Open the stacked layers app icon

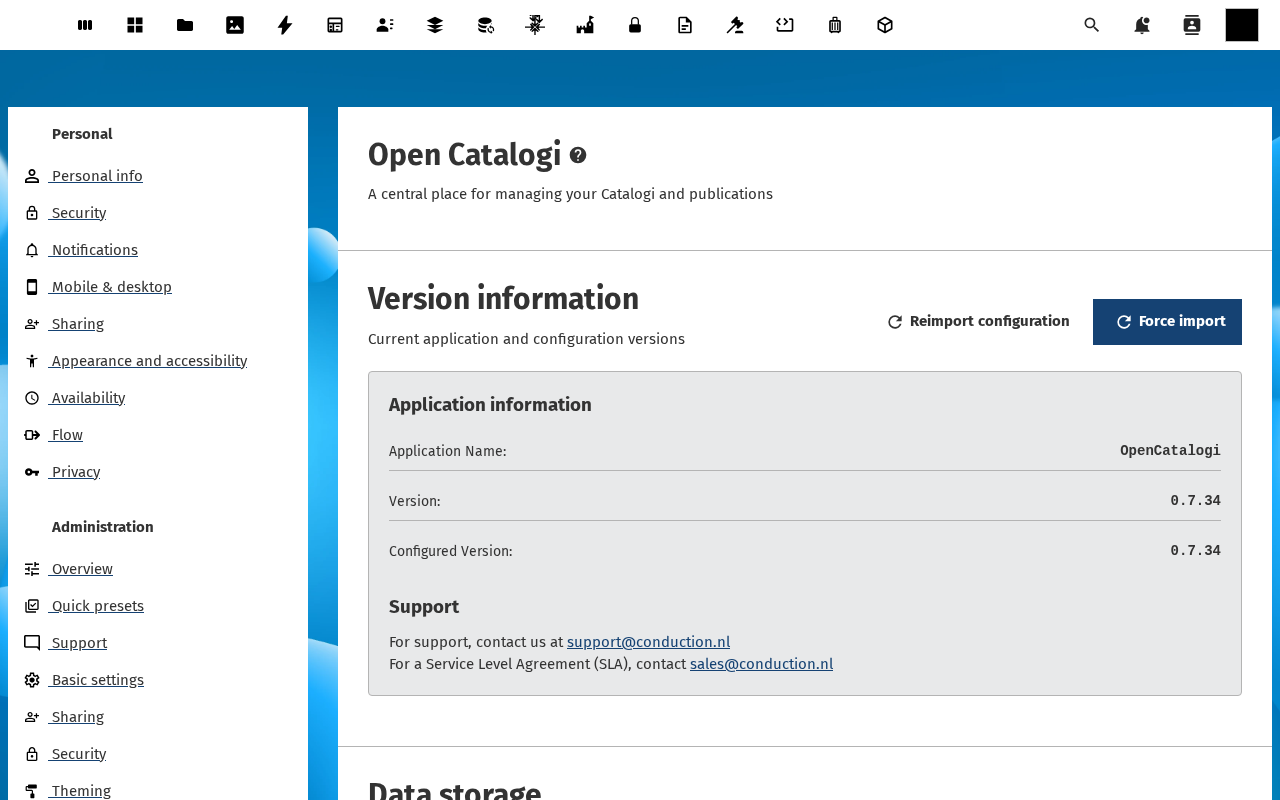pyautogui.click(x=435, y=25)
